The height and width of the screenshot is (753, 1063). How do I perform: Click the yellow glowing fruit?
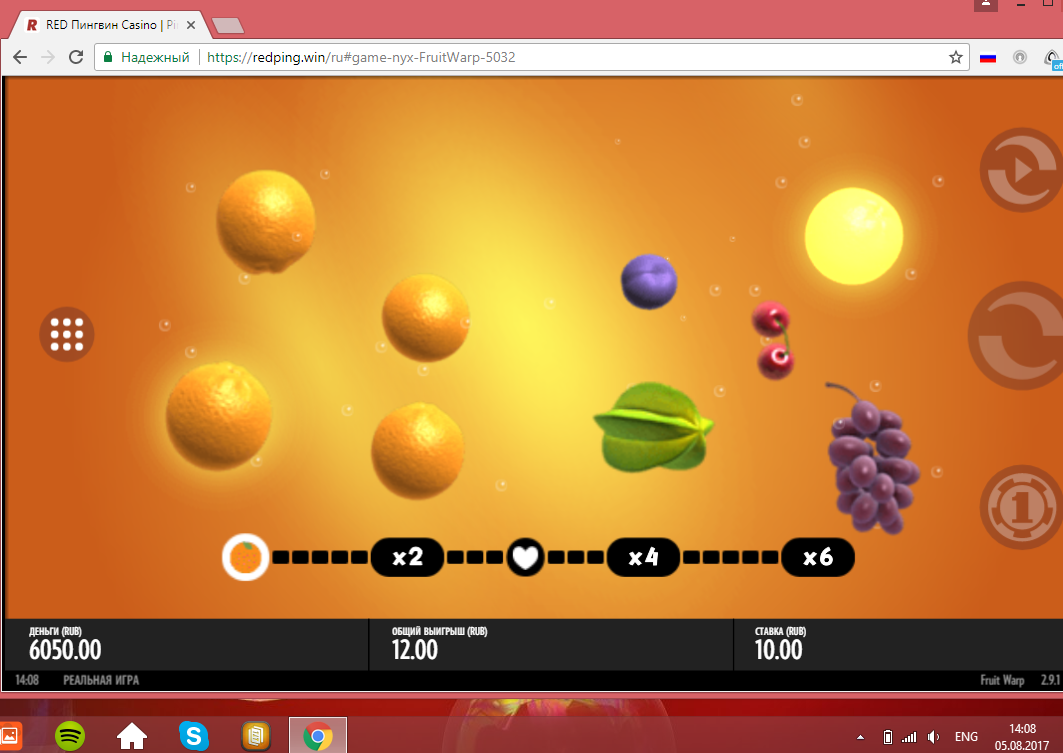coord(854,236)
